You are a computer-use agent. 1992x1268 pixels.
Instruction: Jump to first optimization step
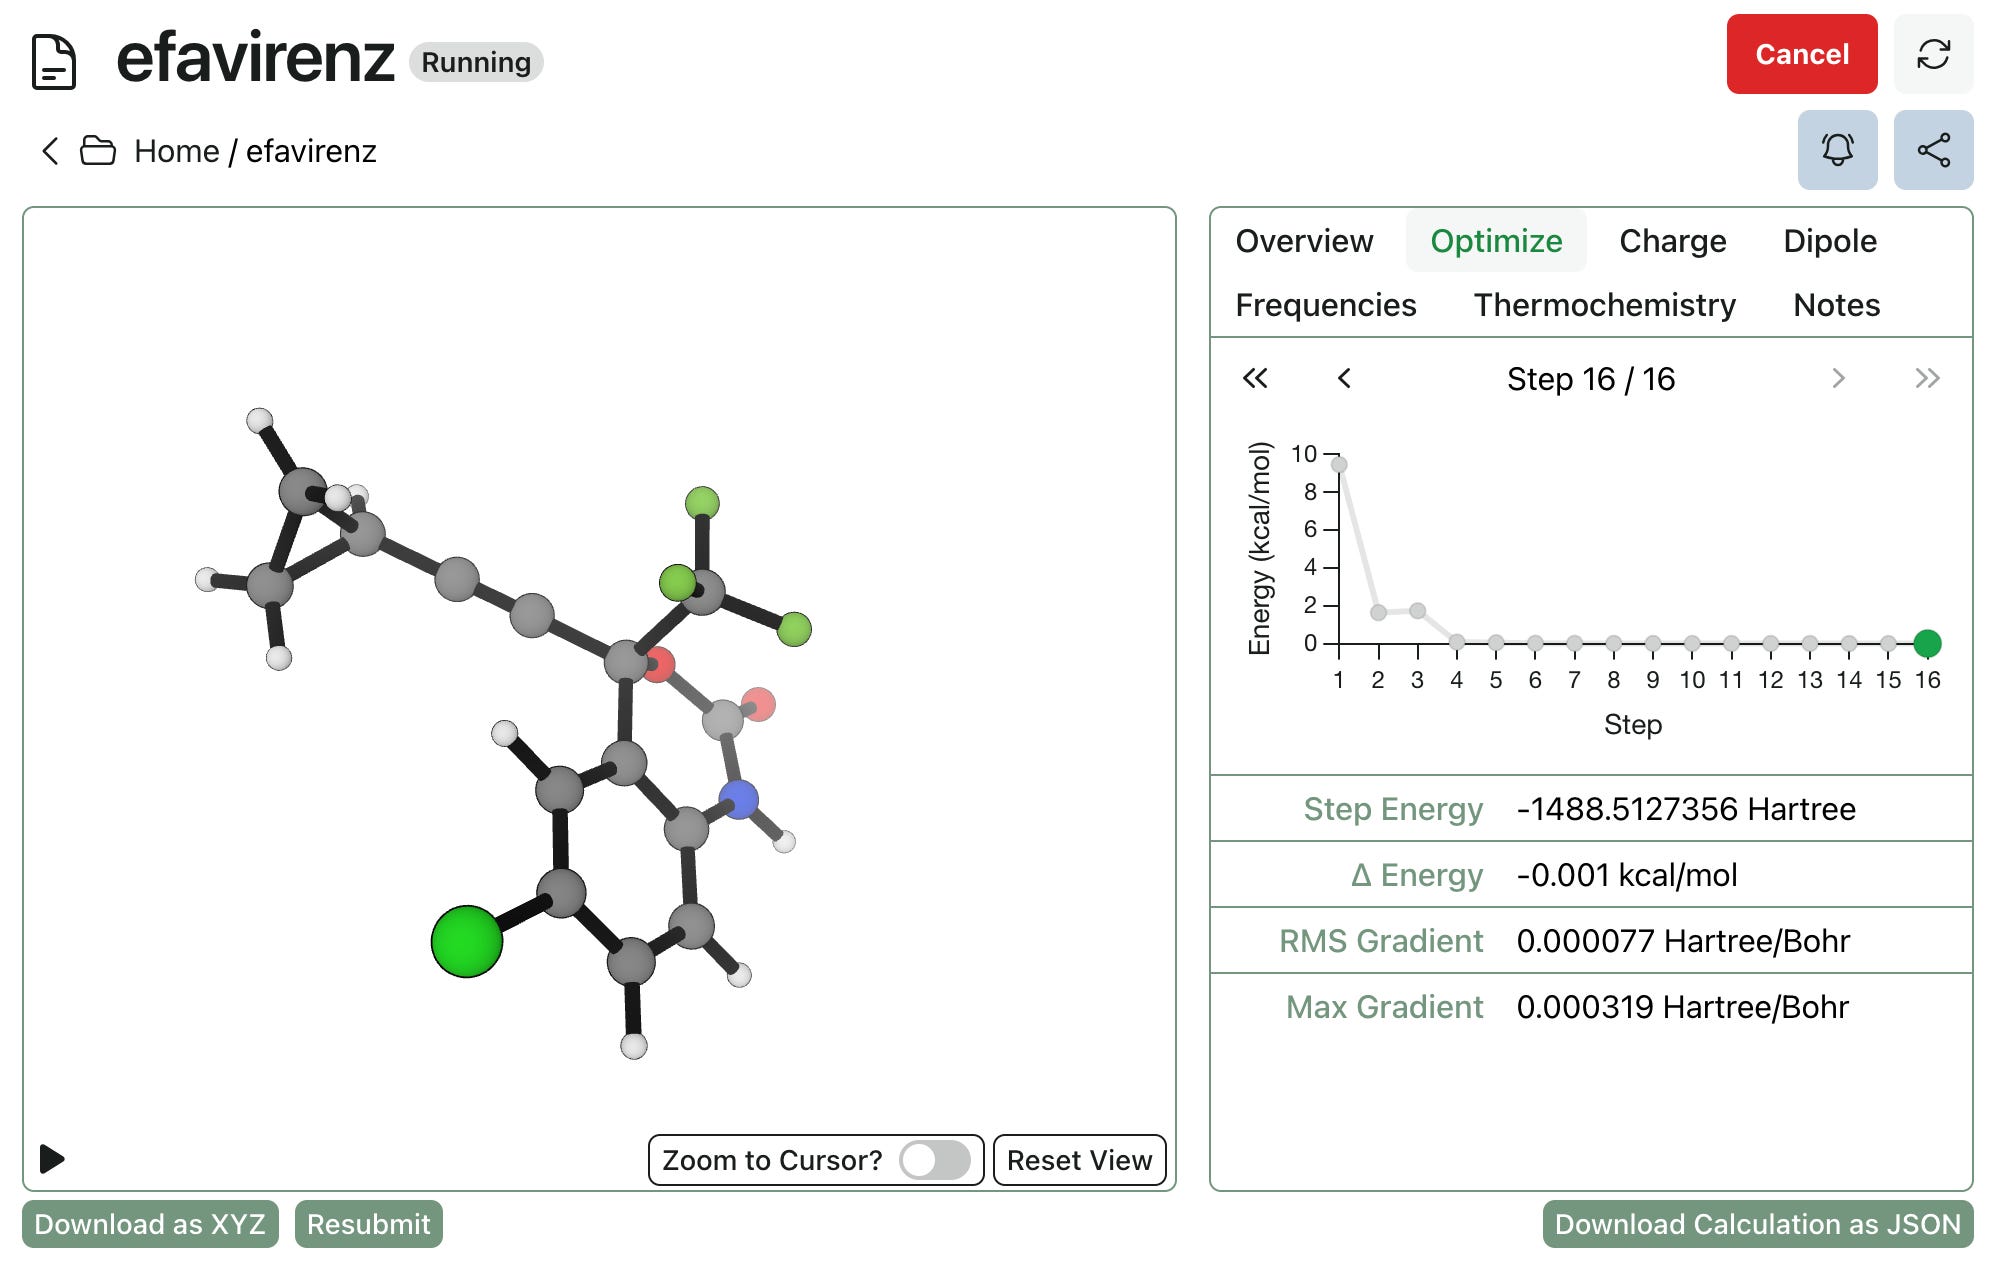(x=1254, y=378)
